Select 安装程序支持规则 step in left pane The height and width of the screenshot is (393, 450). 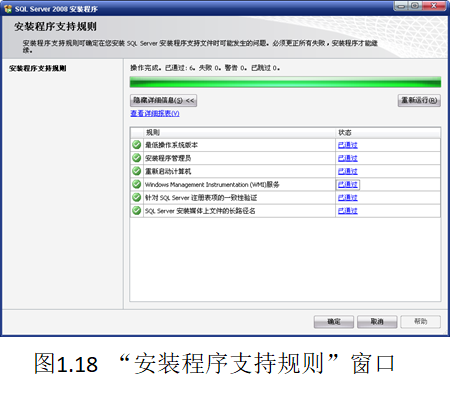(x=38, y=69)
